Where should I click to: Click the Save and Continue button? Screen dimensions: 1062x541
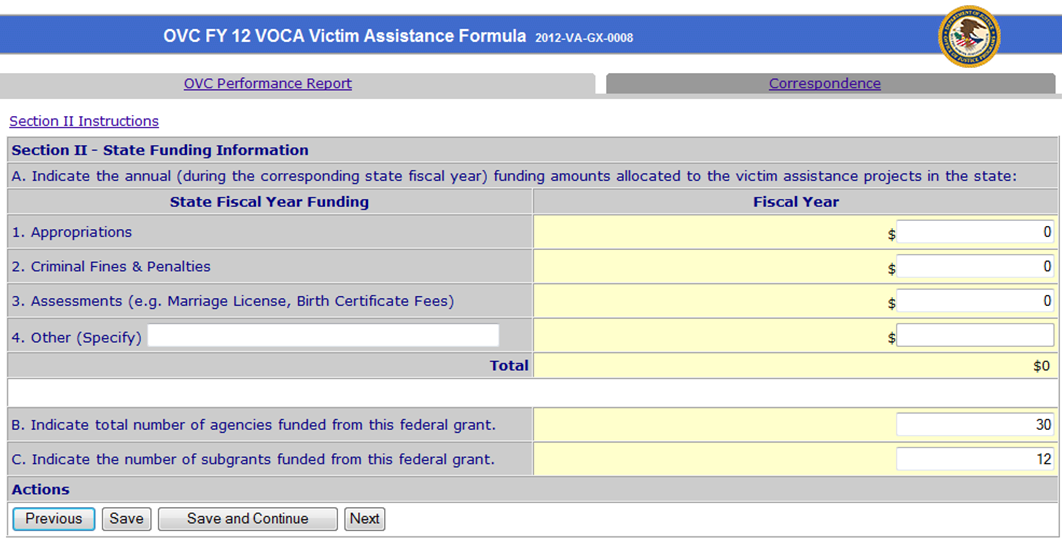coord(247,519)
